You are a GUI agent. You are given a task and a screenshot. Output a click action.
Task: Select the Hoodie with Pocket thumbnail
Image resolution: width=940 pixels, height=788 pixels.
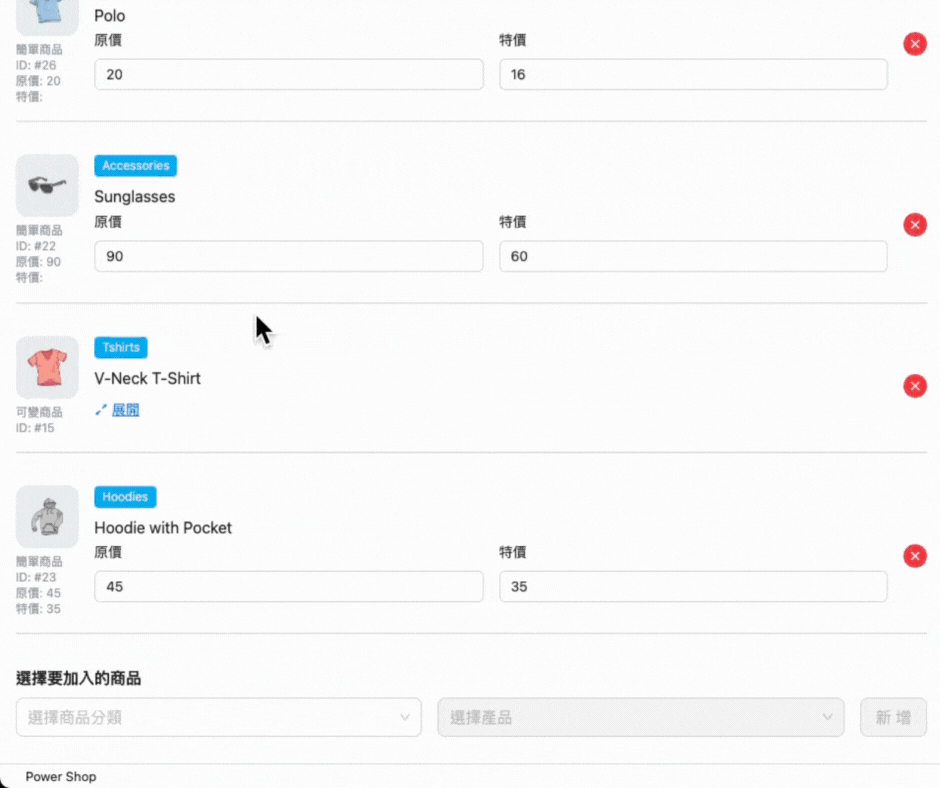(46, 516)
